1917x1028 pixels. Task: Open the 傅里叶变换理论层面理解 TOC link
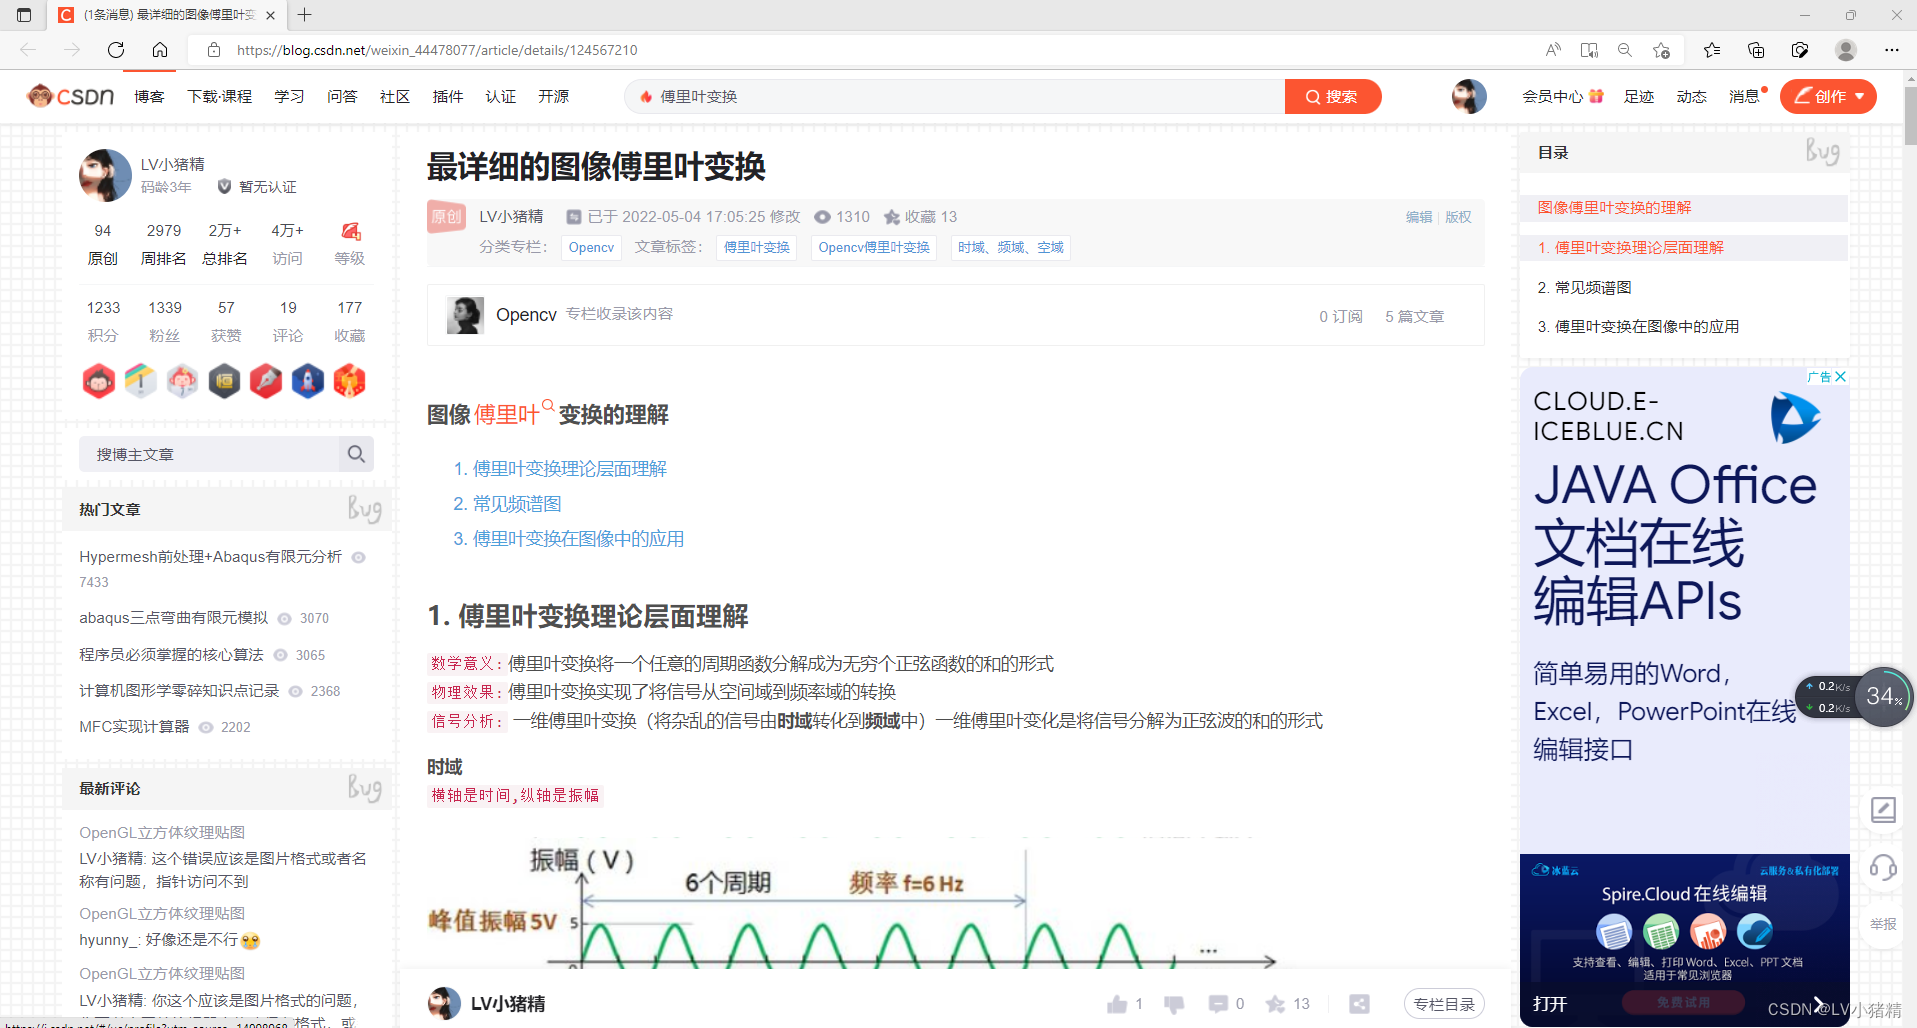pyautogui.click(x=1632, y=247)
